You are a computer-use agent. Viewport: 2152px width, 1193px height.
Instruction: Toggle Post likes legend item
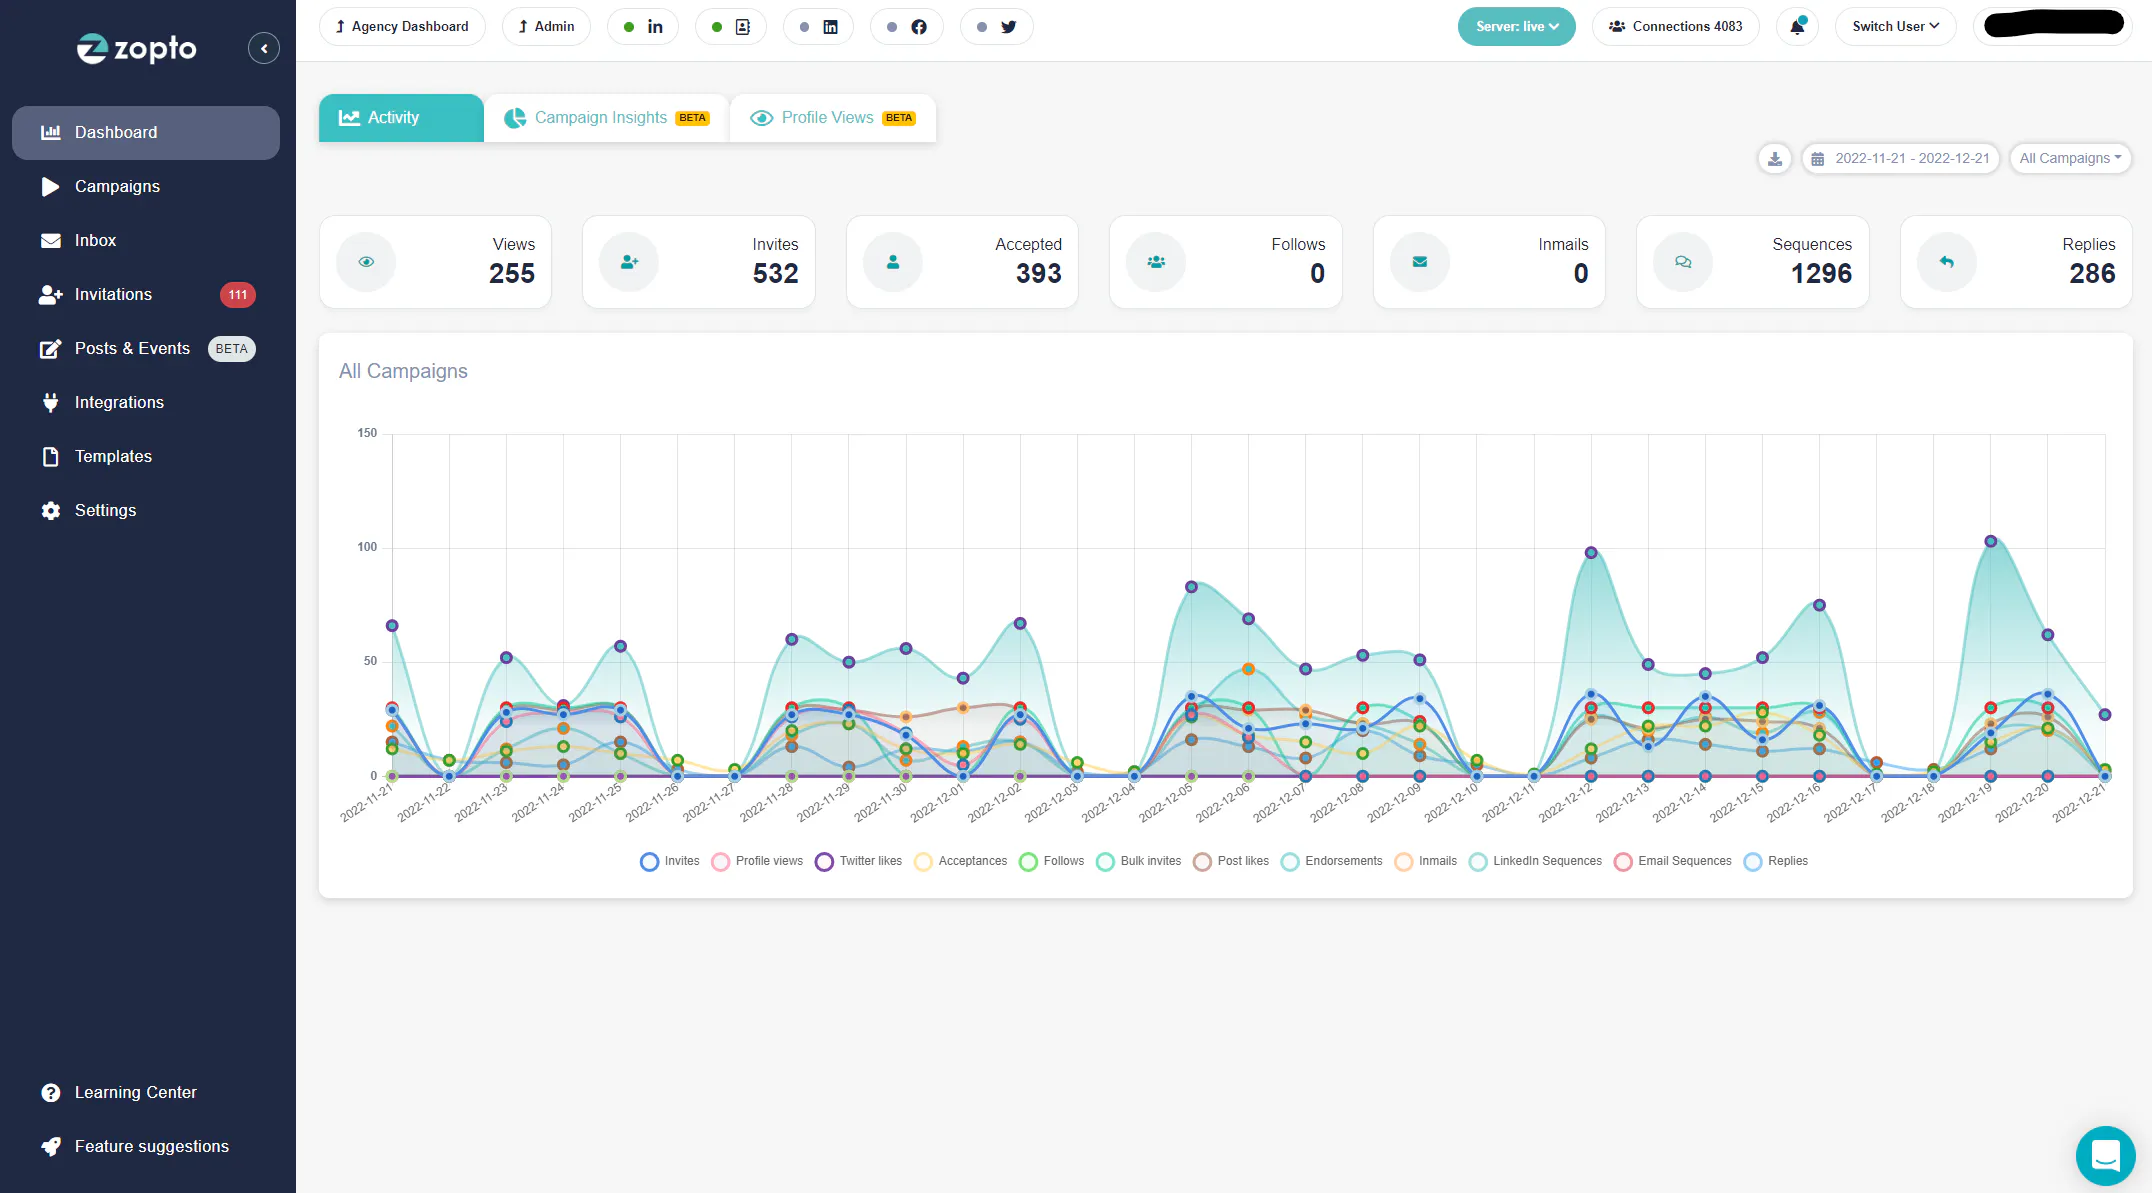tap(1231, 861)
